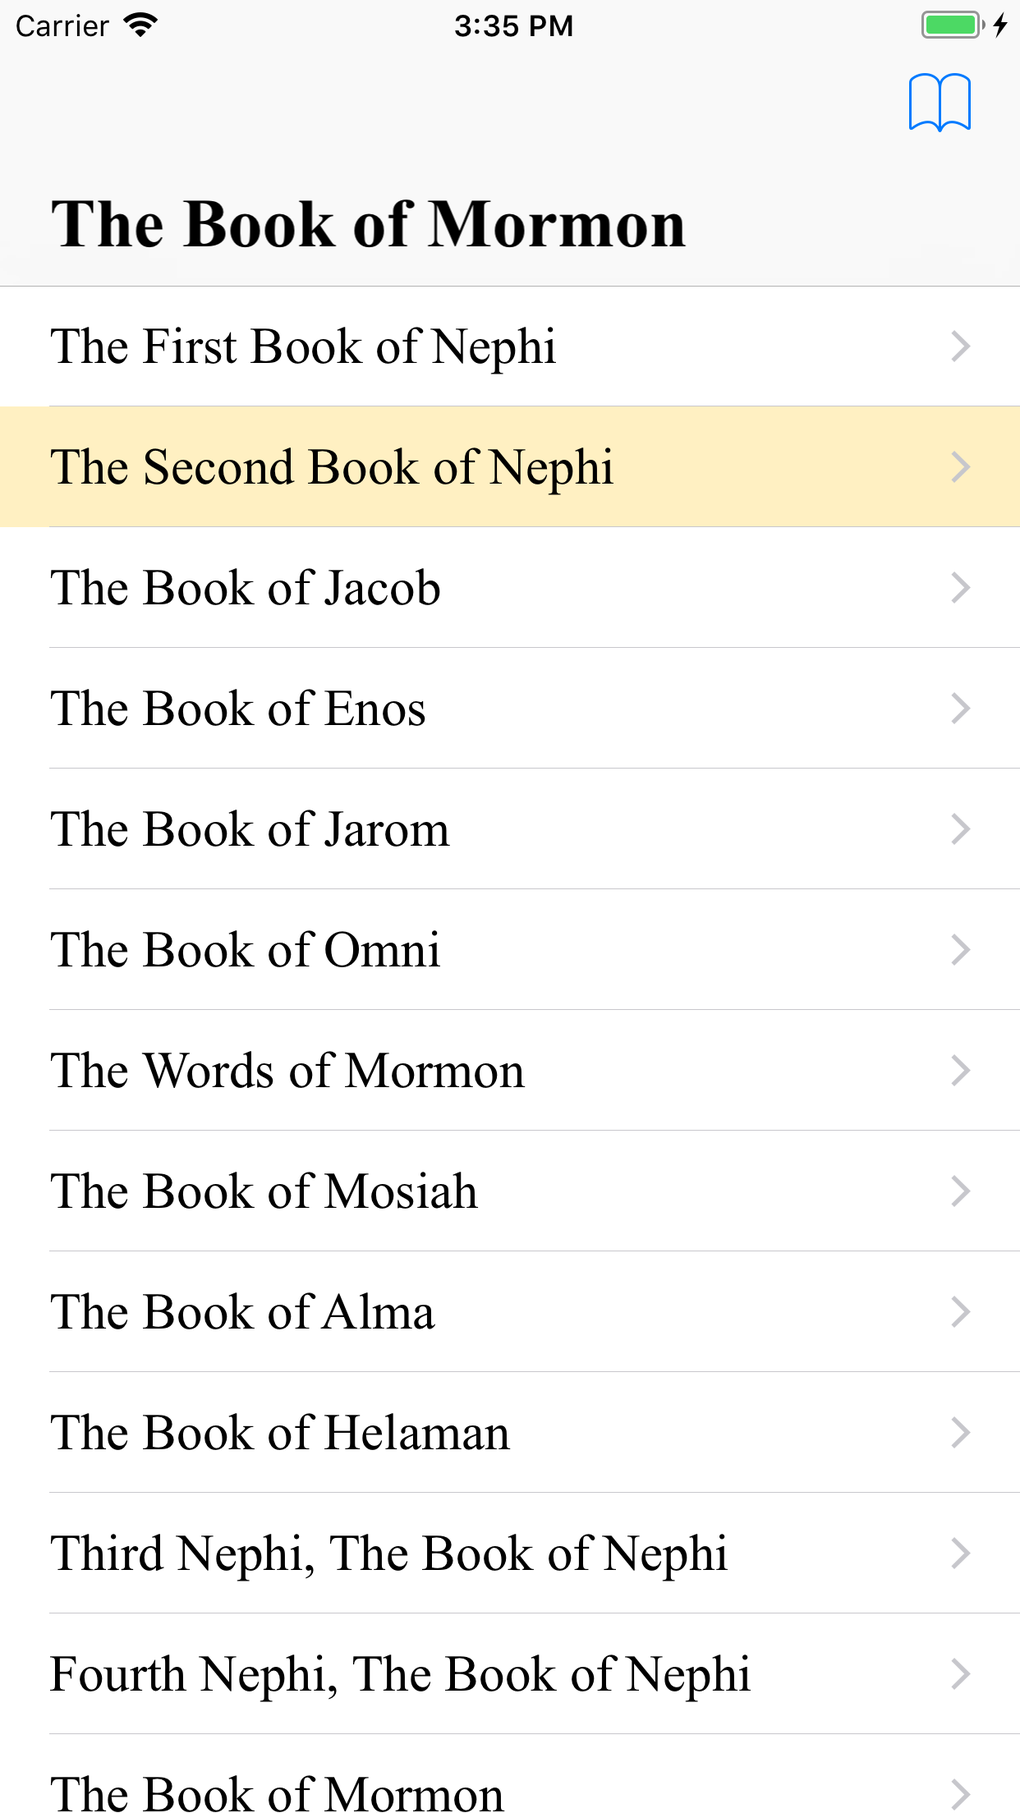Open the last visible Book of Mormon row

coord(278,1790)
